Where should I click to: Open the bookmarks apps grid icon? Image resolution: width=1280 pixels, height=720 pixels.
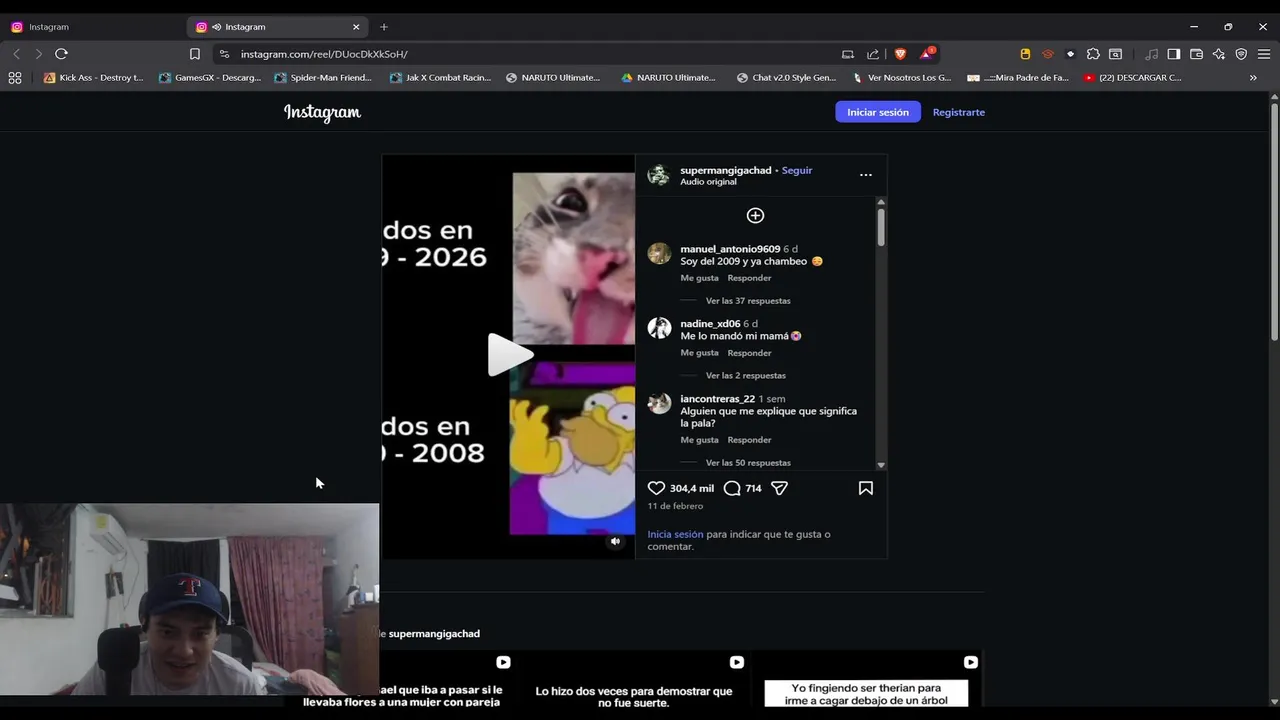tap(15, 77)
